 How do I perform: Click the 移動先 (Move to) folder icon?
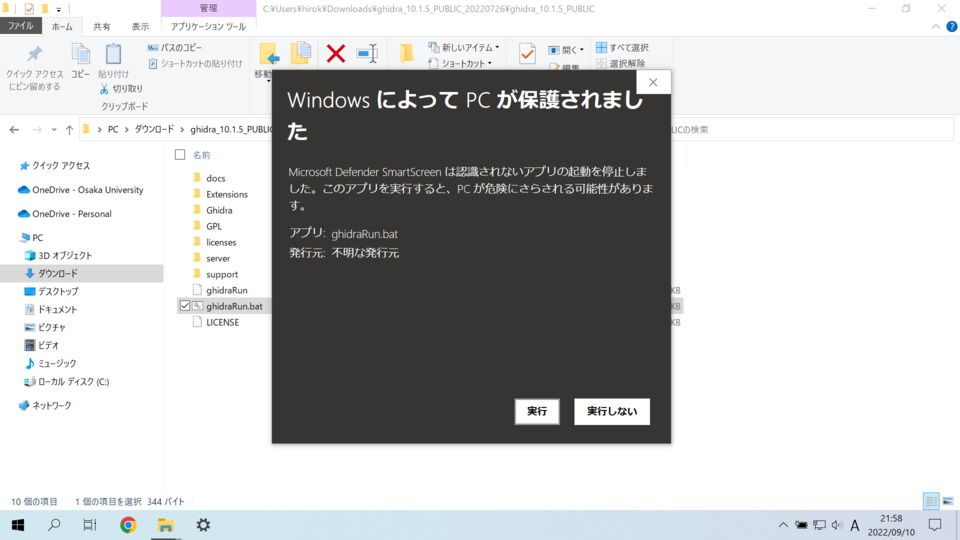(x=269, y=54)
